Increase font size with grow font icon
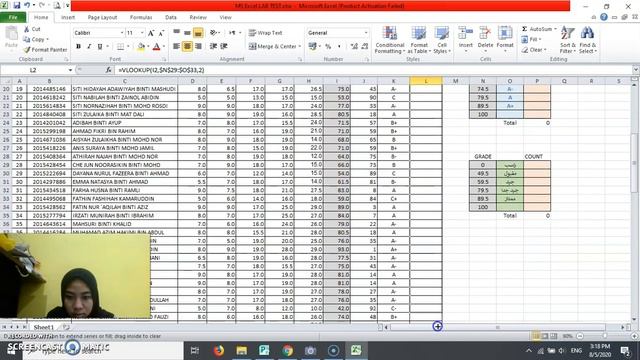The image size is (640, 360). (x=151, y=33)
